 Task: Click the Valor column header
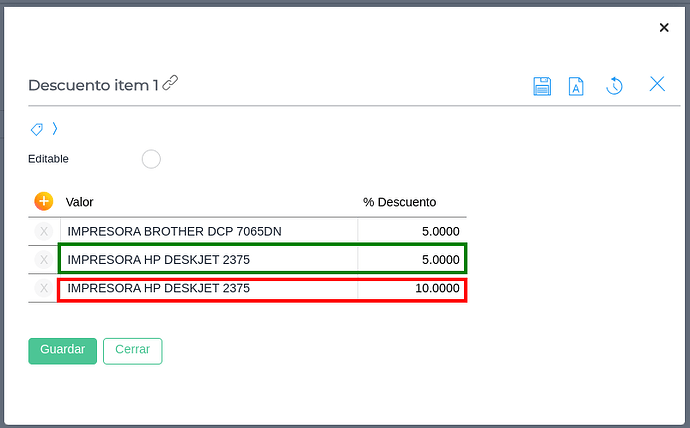click(80, 202)
